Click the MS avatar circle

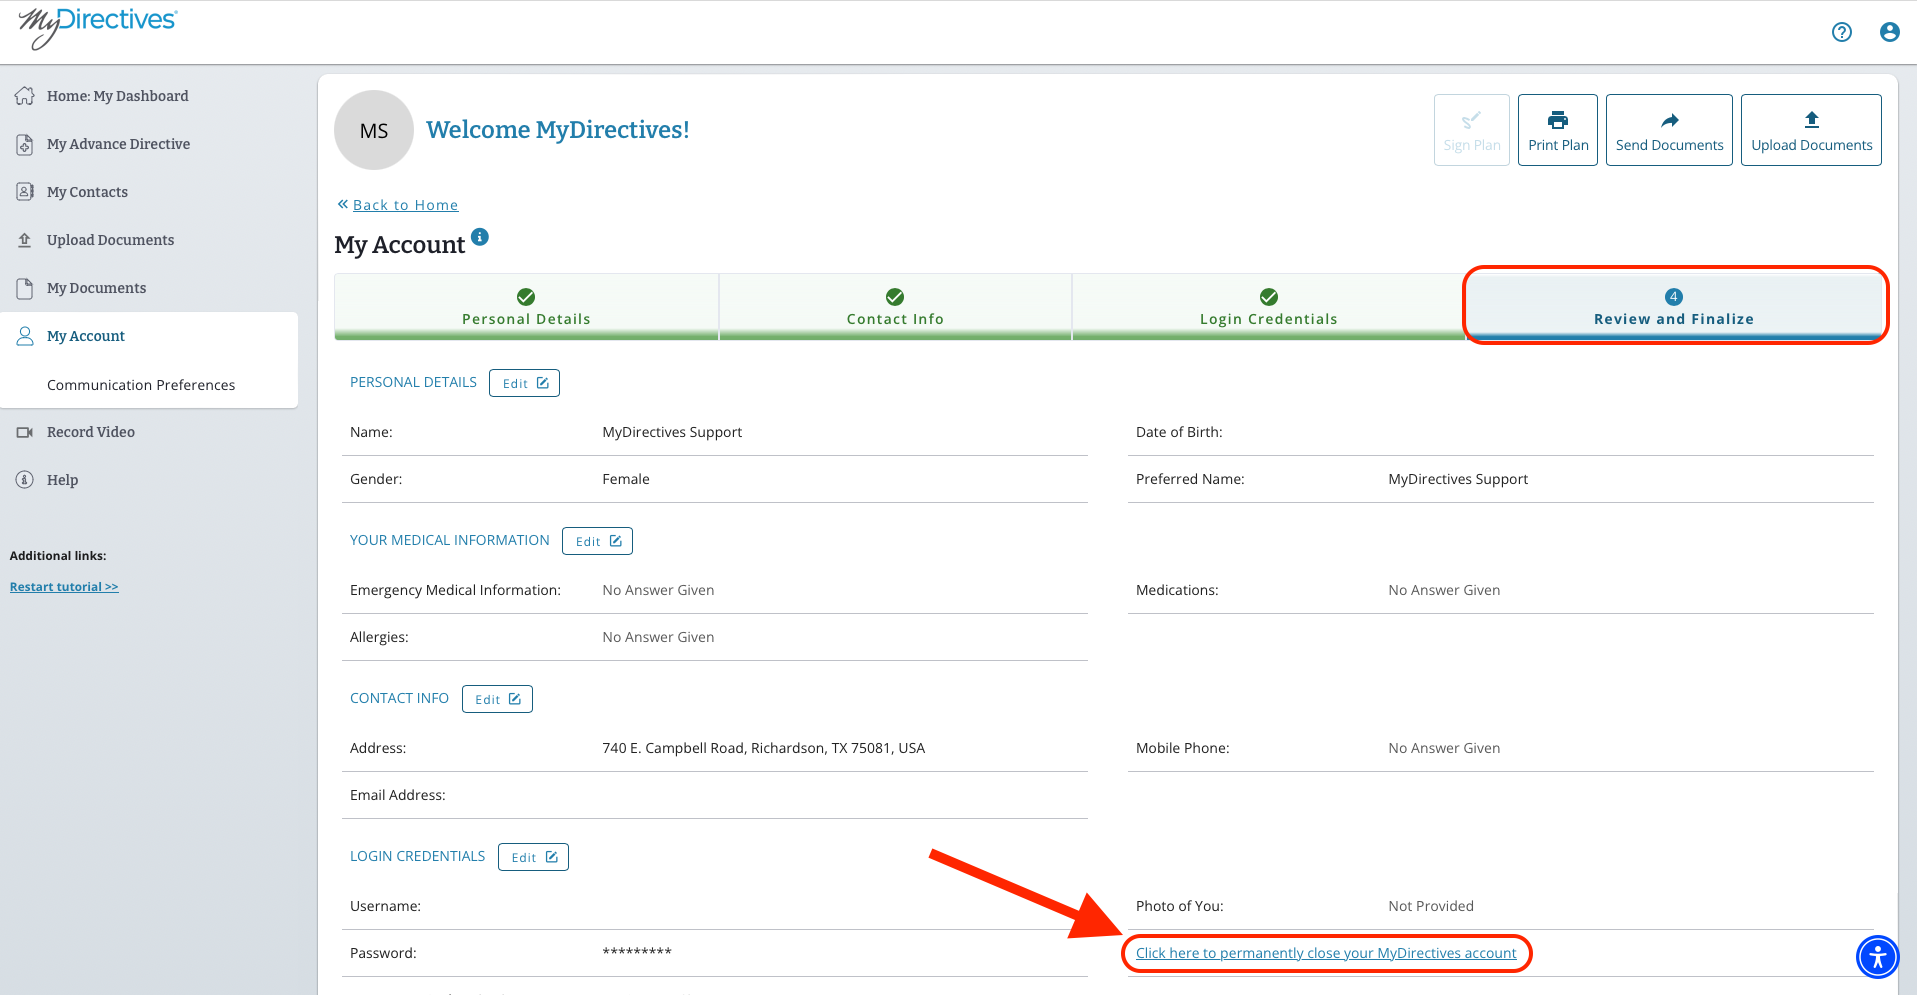(x=374, y=130)
